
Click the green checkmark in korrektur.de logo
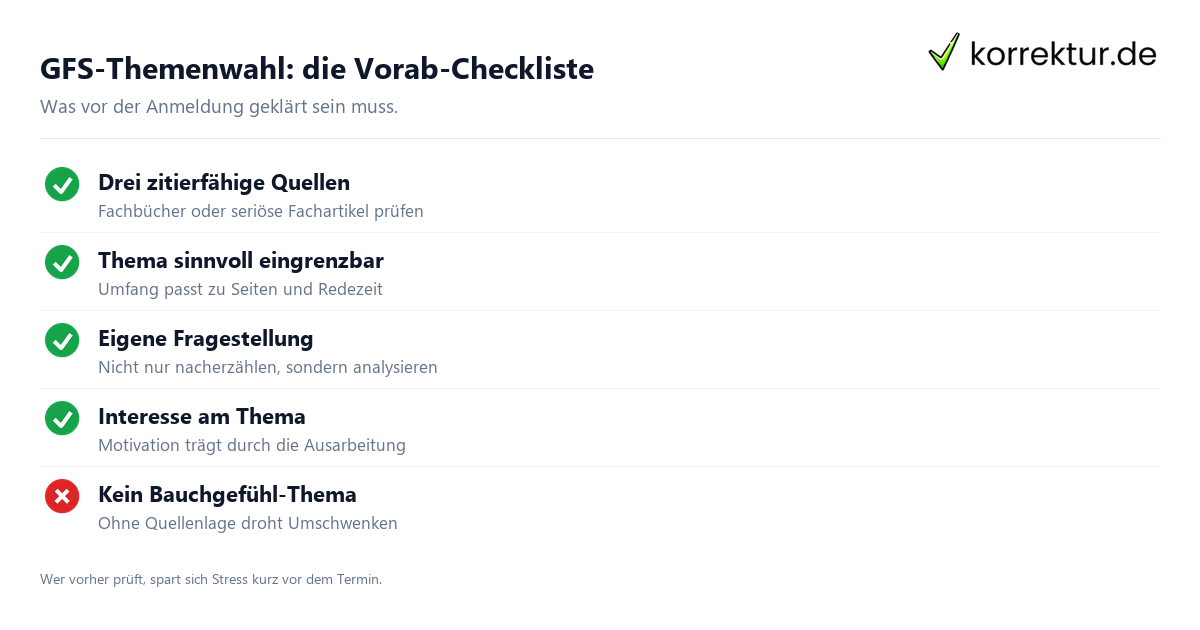pos(944,51)
